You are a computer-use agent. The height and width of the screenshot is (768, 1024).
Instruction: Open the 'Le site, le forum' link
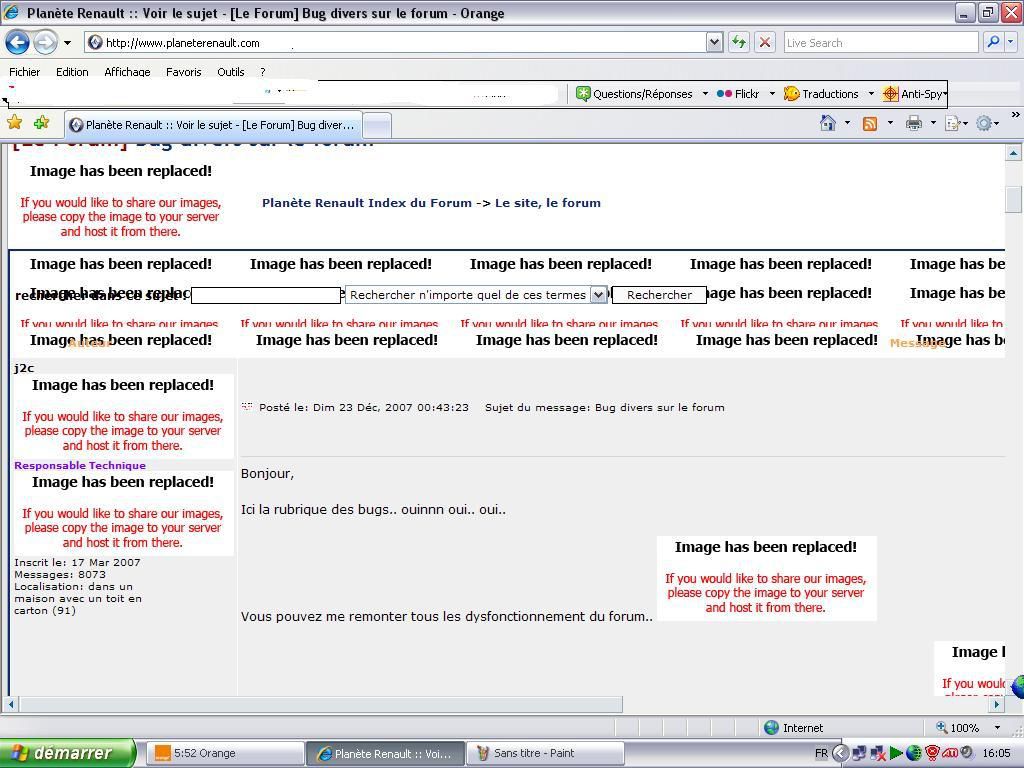point(547,203)
